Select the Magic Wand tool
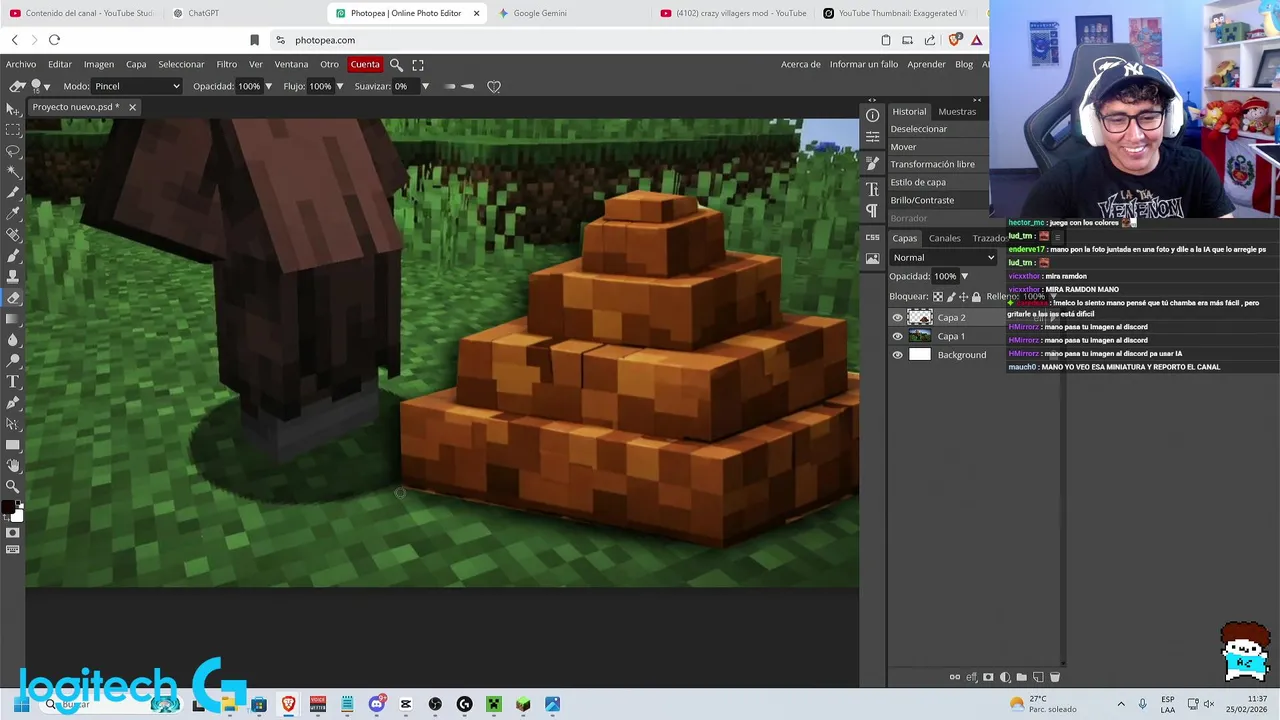This screenshot has height=720, width=1280. coord(12,172)
